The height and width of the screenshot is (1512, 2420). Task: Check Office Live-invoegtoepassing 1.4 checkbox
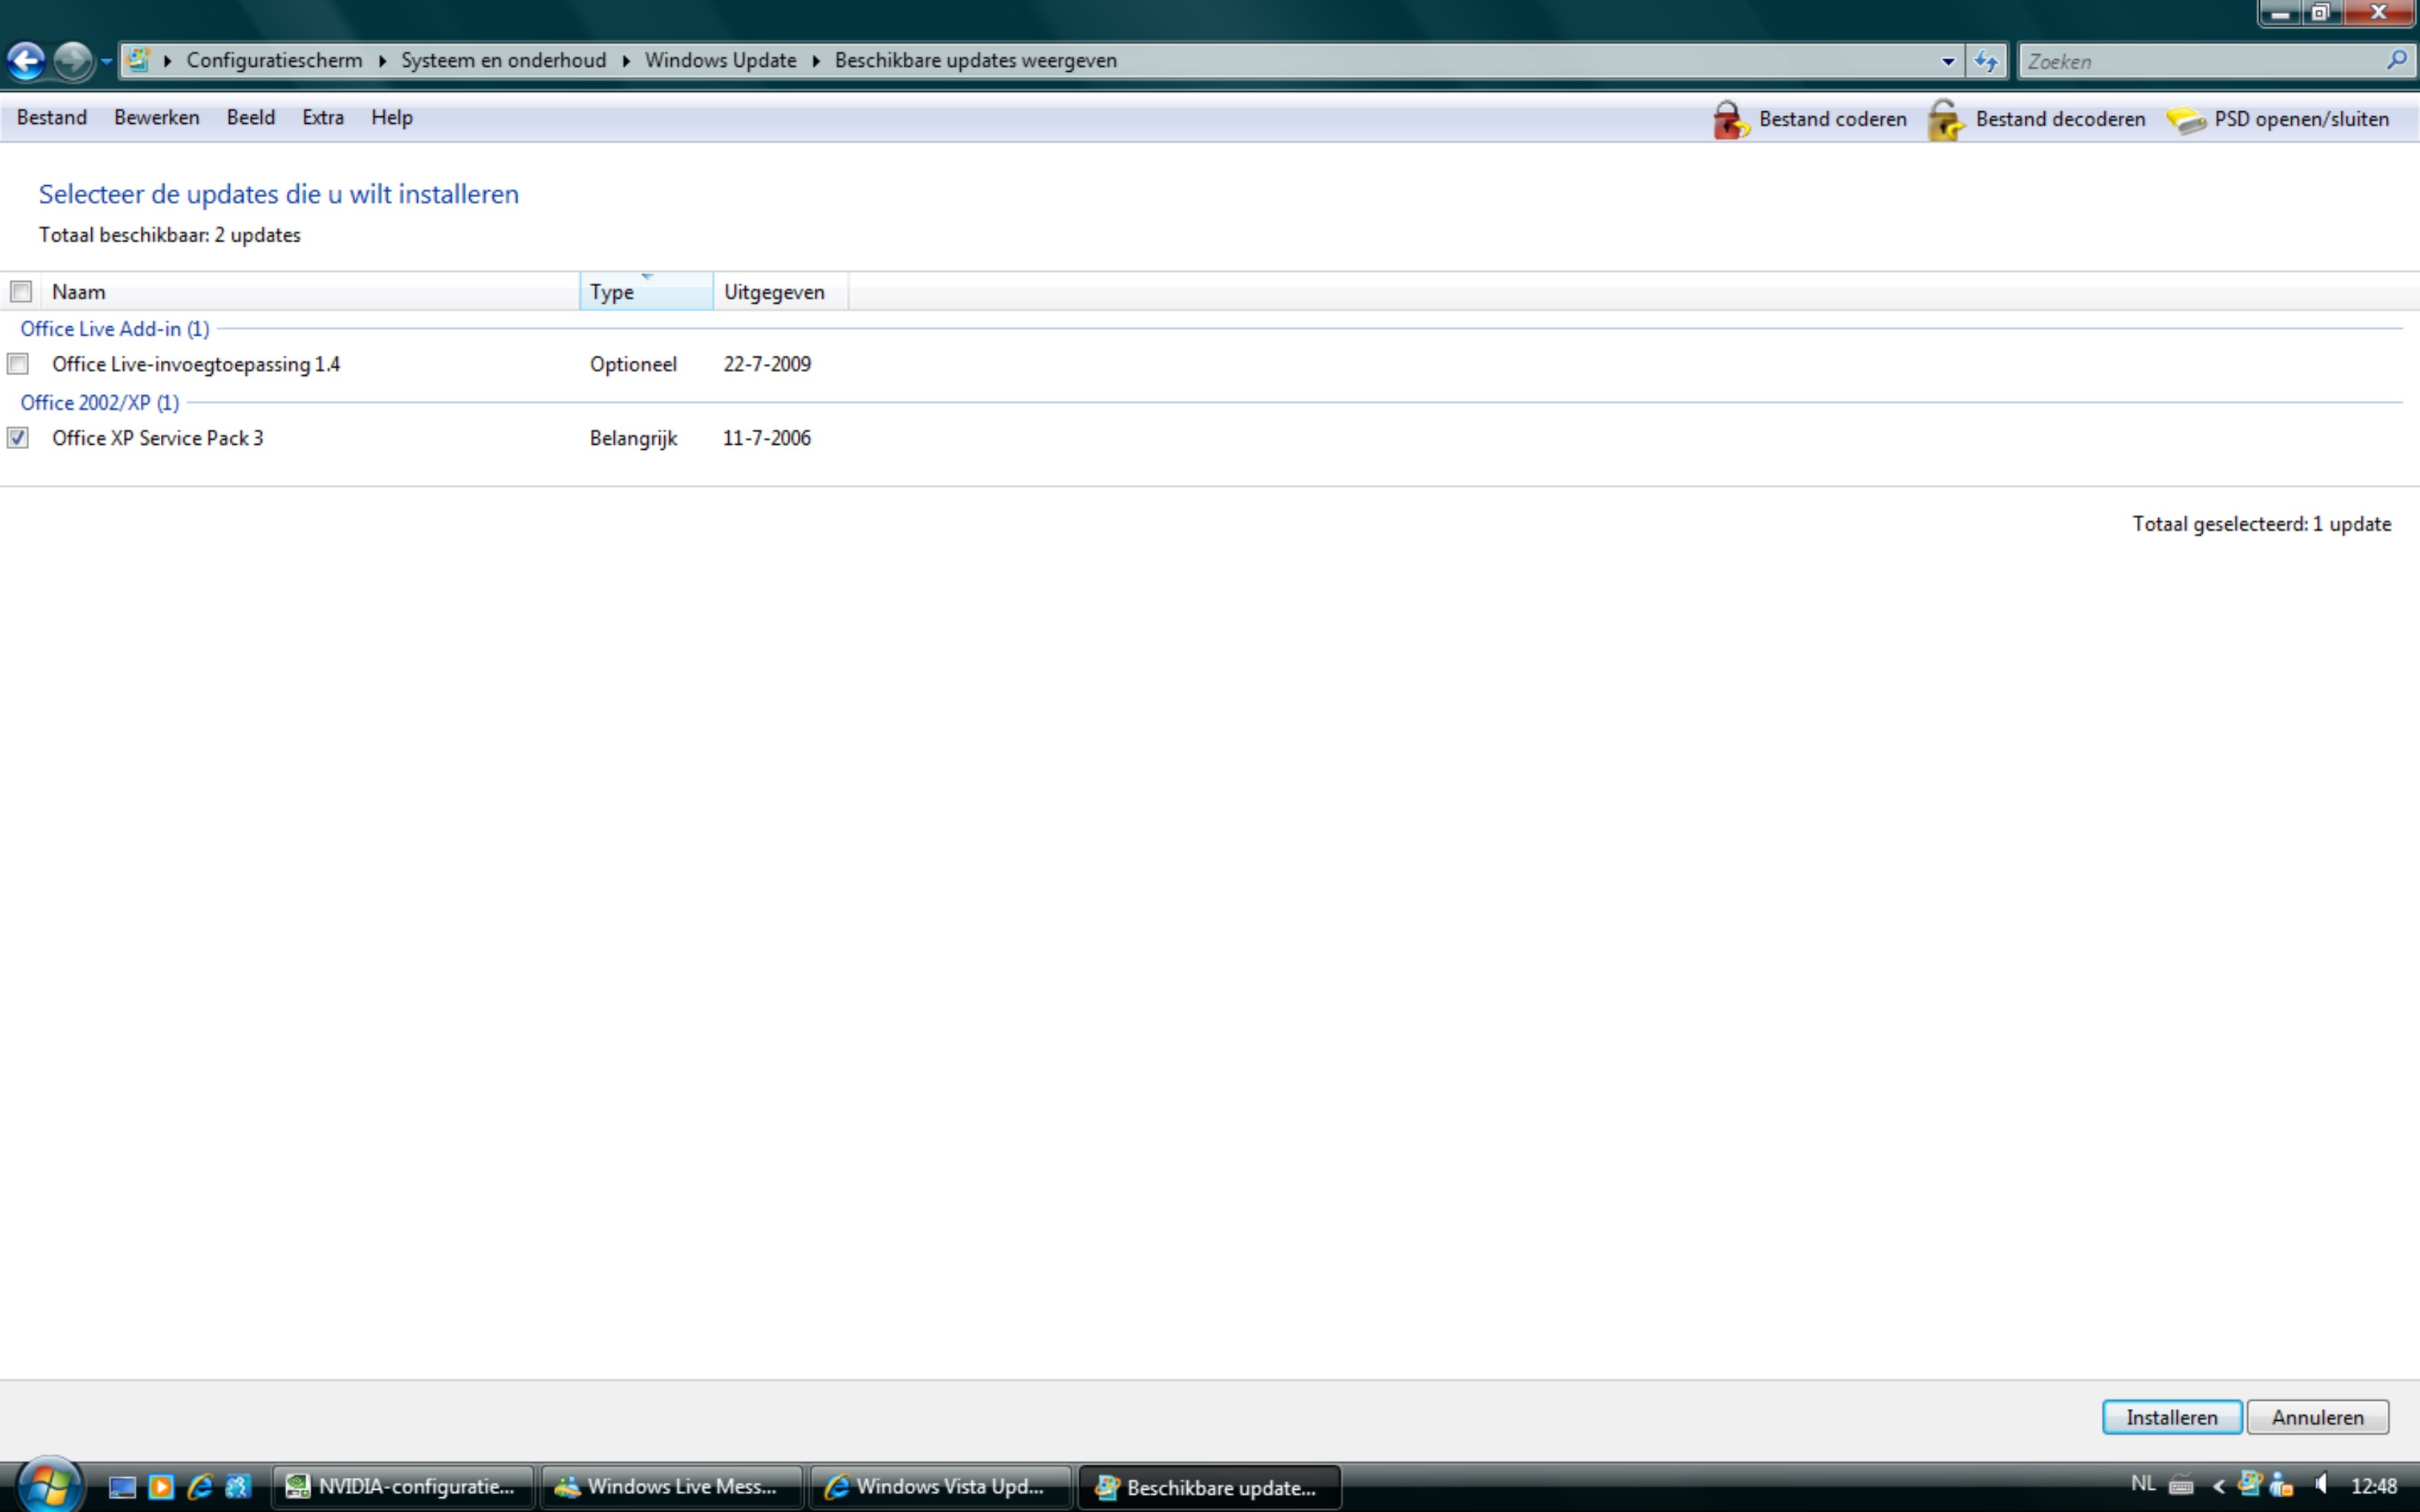coord(18,364)
